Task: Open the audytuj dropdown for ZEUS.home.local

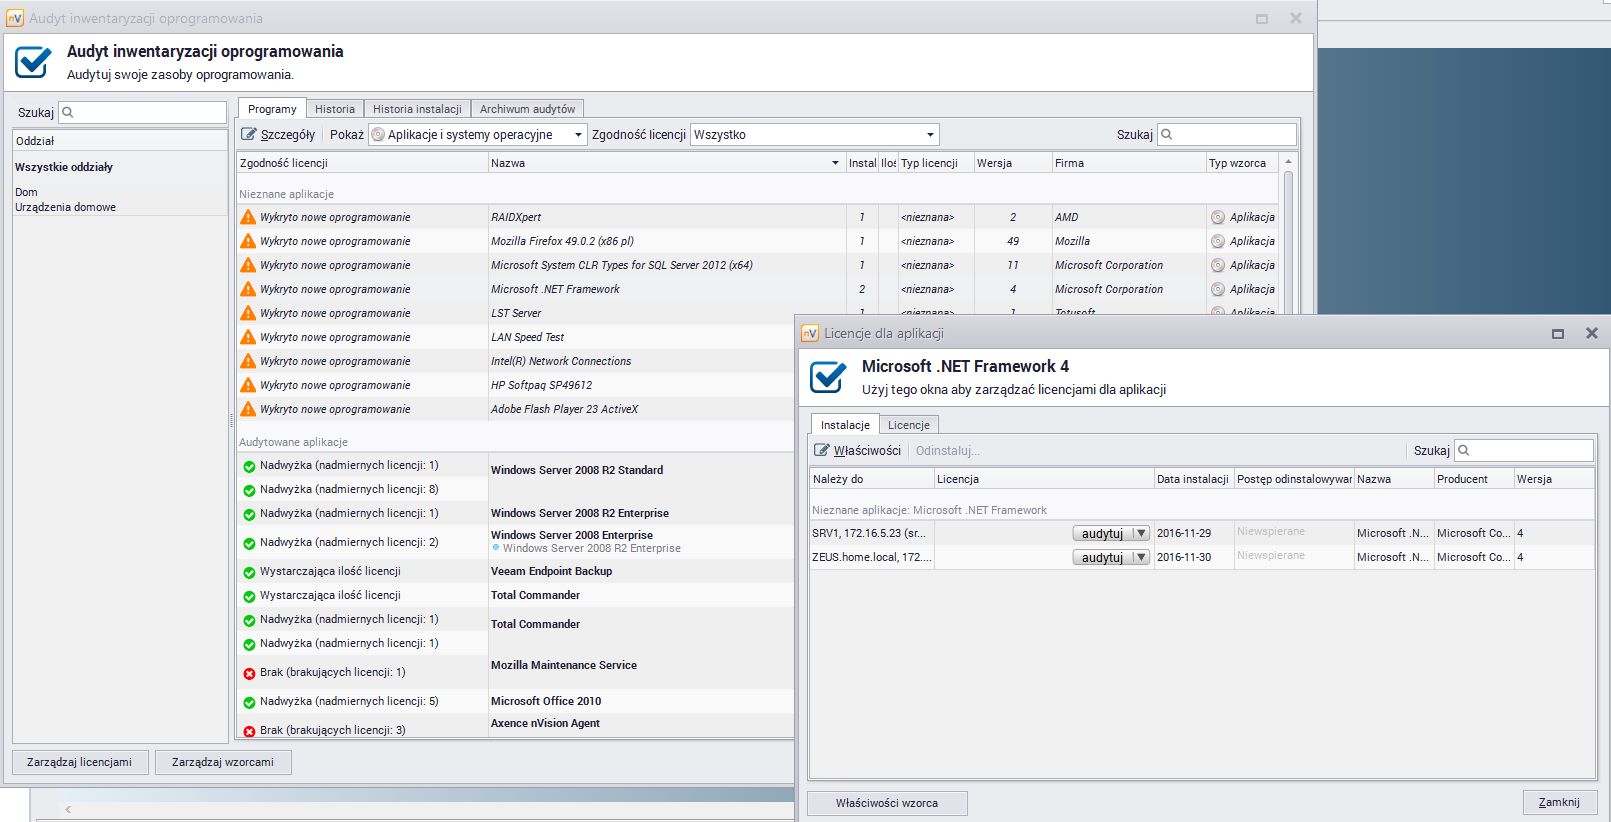Action: click(x=1140, y=557)
